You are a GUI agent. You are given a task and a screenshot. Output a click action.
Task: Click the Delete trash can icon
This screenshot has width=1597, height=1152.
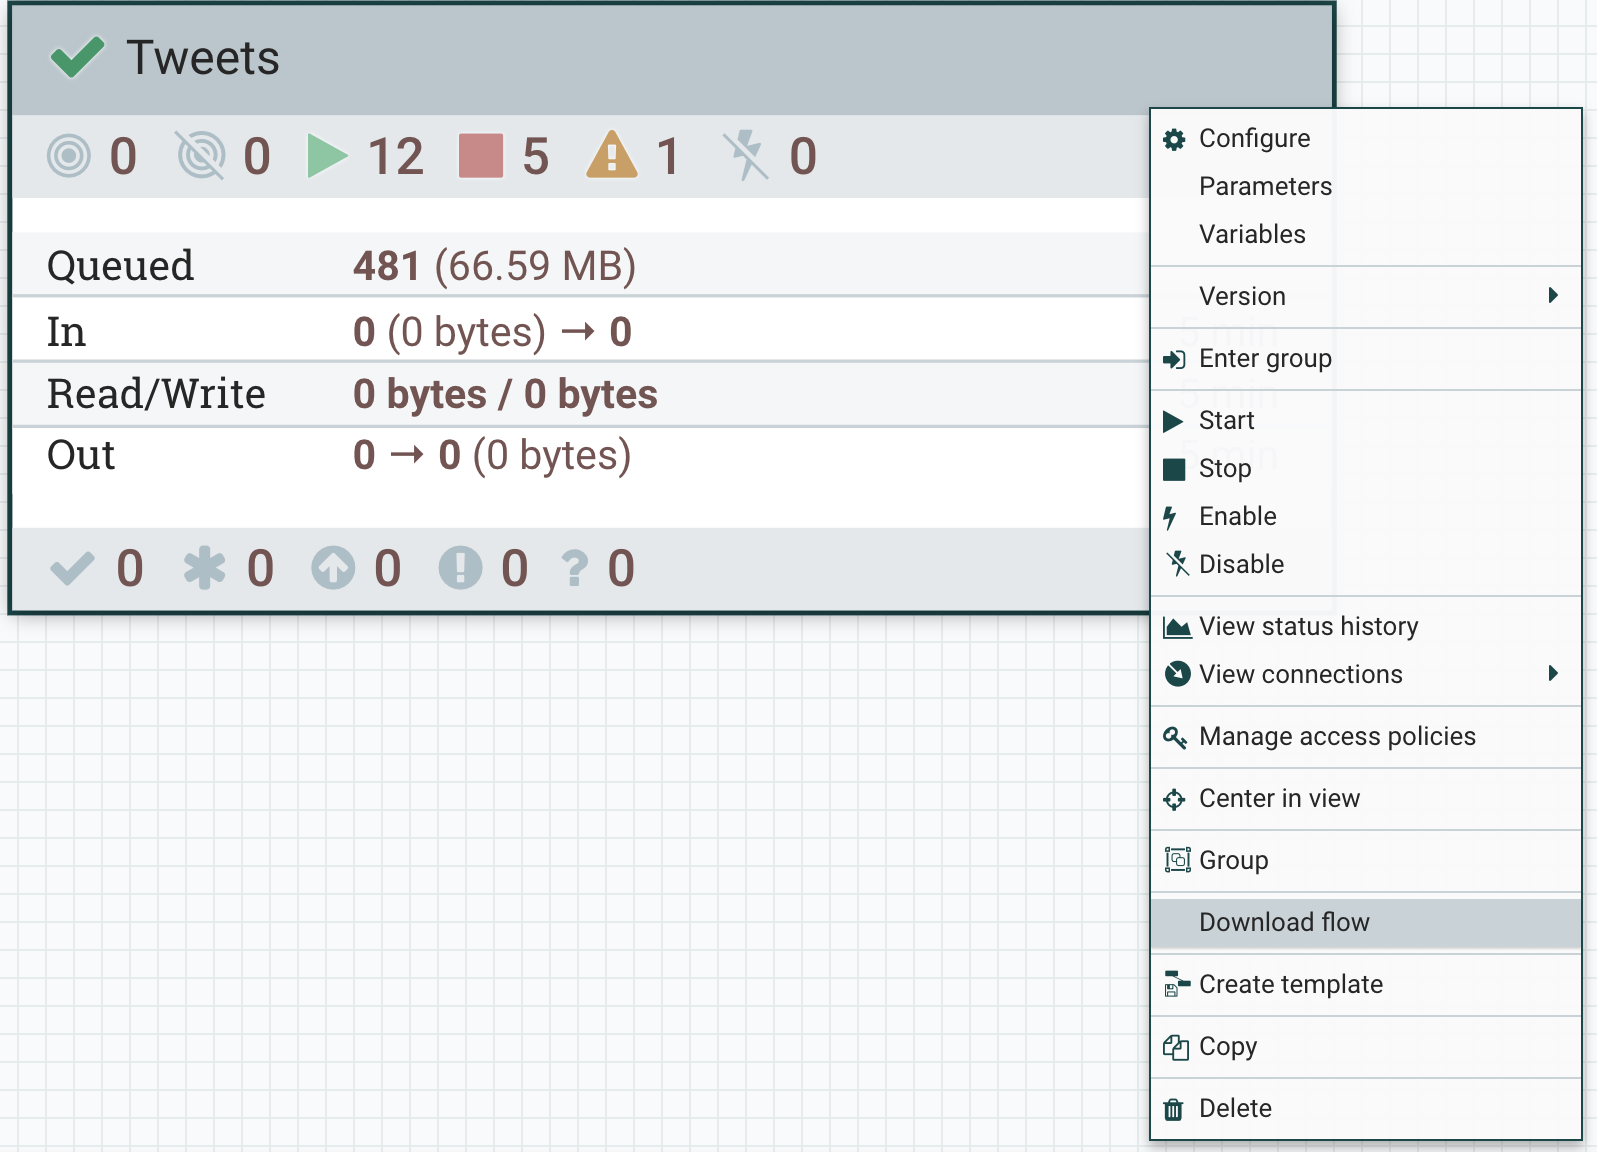coord(1173,1109)
